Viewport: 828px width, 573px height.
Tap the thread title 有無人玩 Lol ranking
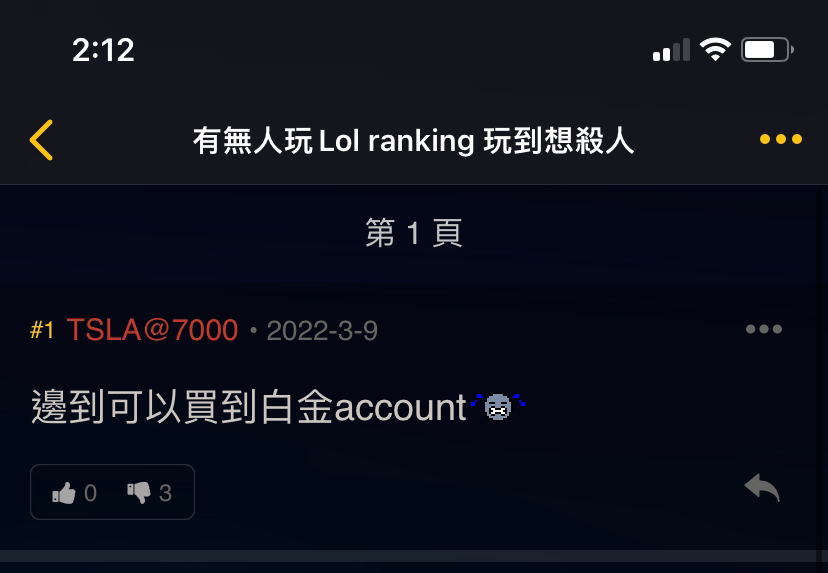[x=334, y=141]
